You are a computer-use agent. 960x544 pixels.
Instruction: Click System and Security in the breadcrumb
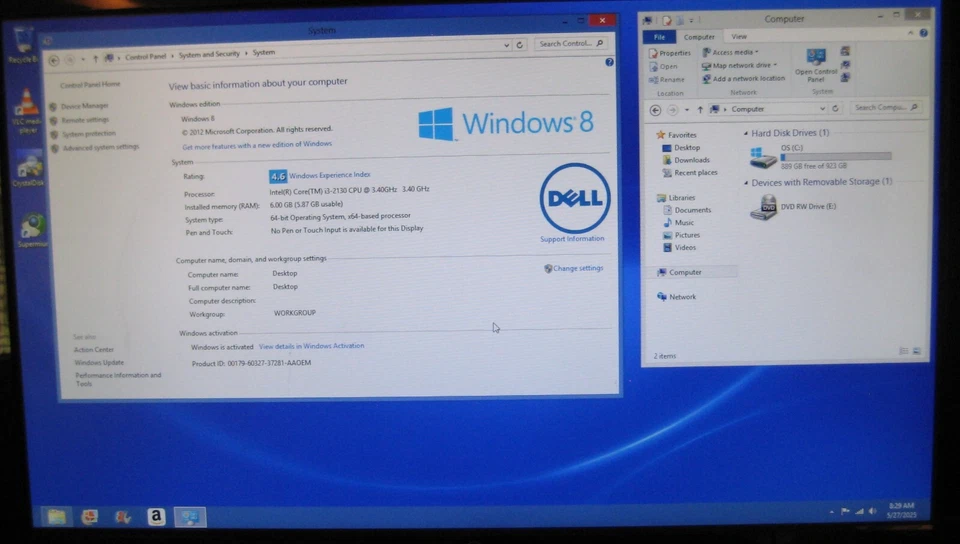tap(209, 54)
